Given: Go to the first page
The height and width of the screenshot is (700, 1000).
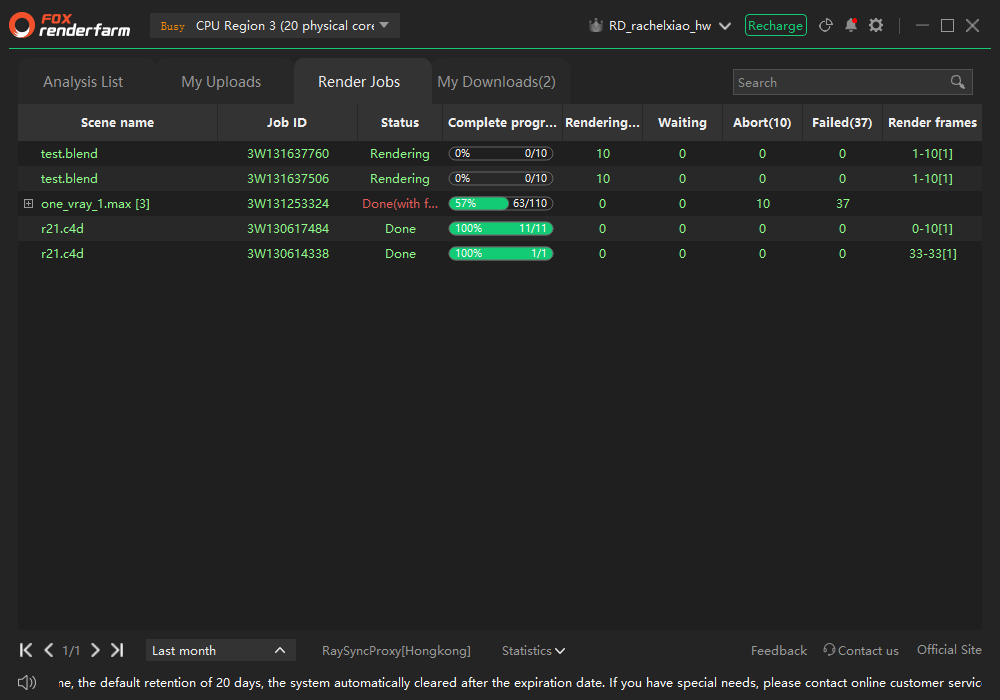Looking at the screenshot, I should coord(26,650).
